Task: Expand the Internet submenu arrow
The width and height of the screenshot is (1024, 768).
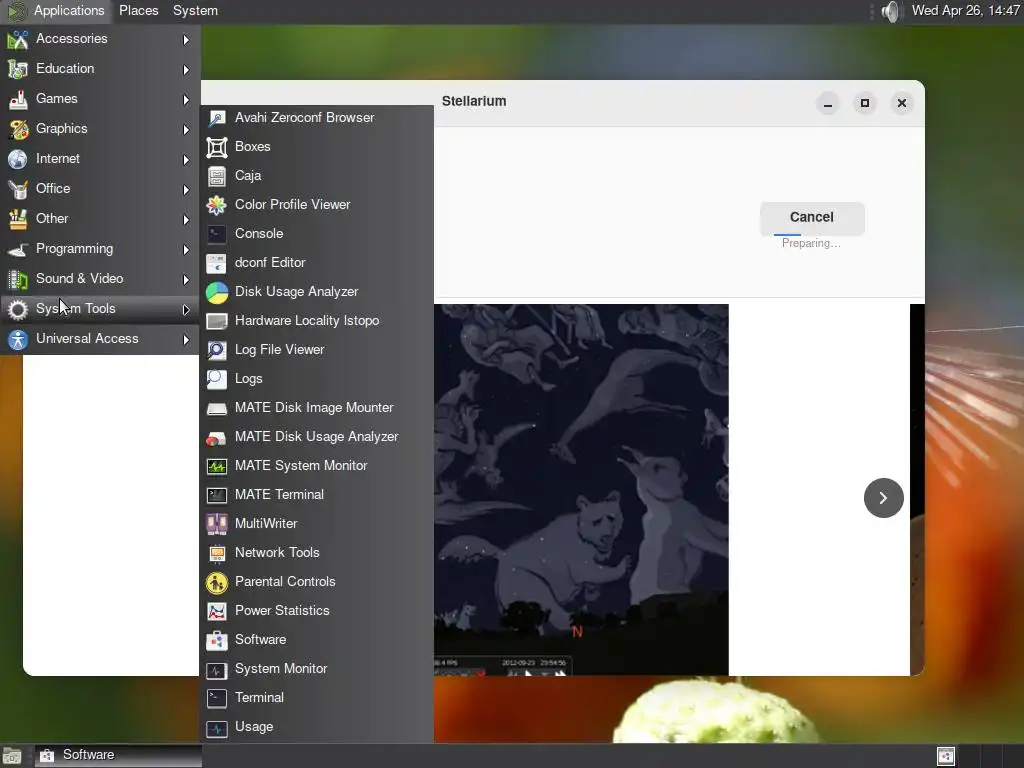Action: tap(186, 160)
